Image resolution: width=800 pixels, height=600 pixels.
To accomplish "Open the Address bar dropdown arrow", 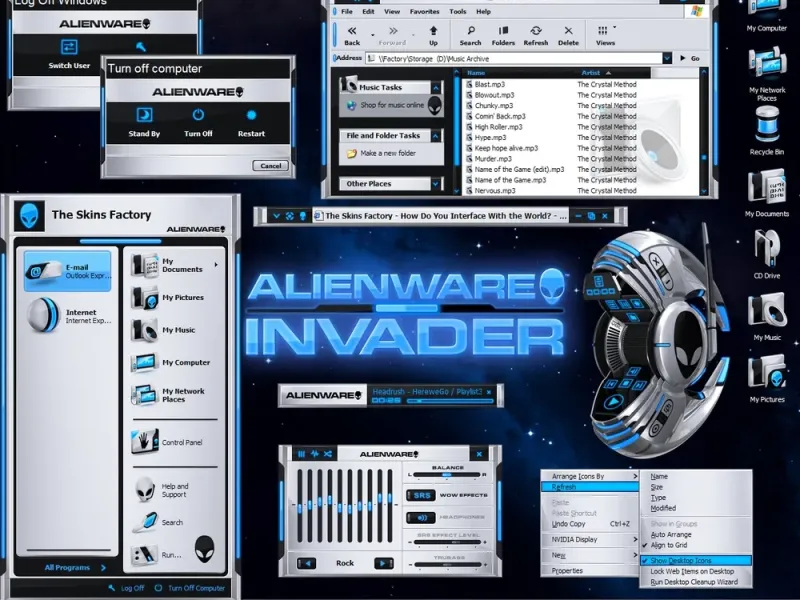I will (667, 58).
